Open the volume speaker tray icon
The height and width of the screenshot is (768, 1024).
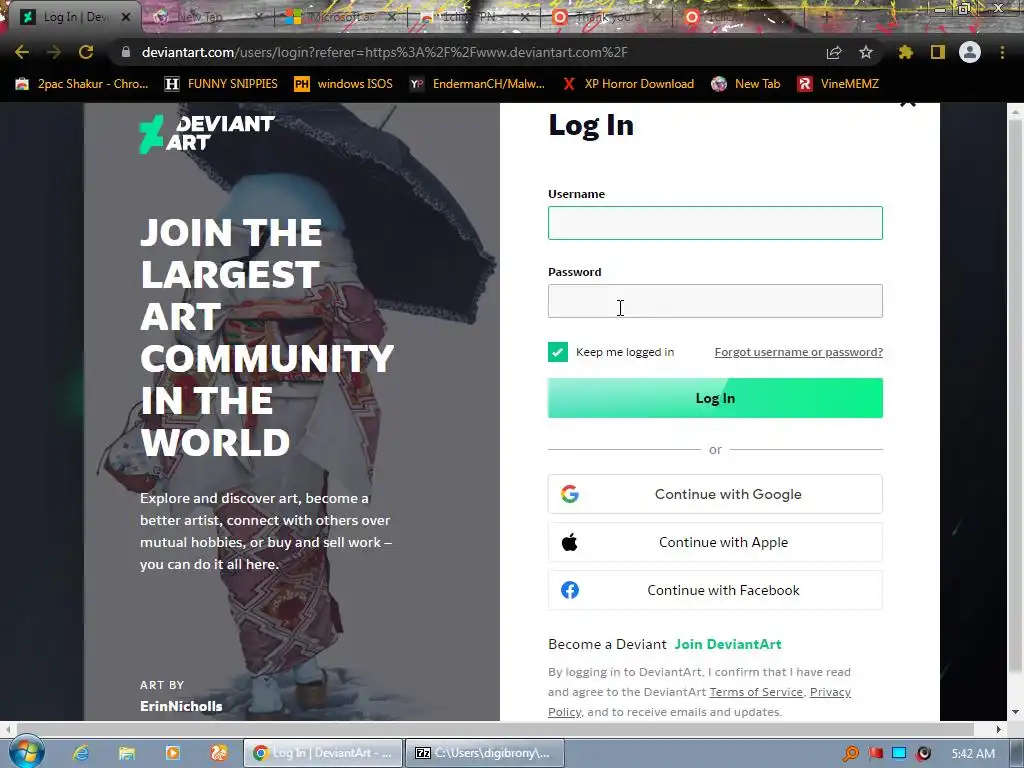point(923,754)
